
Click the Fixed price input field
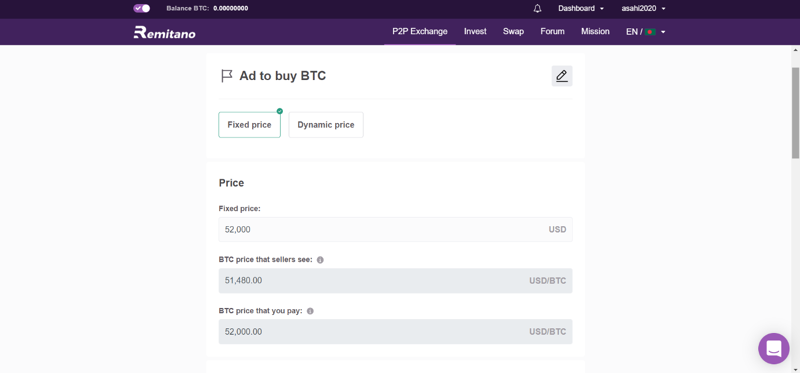tap(395, 230)
